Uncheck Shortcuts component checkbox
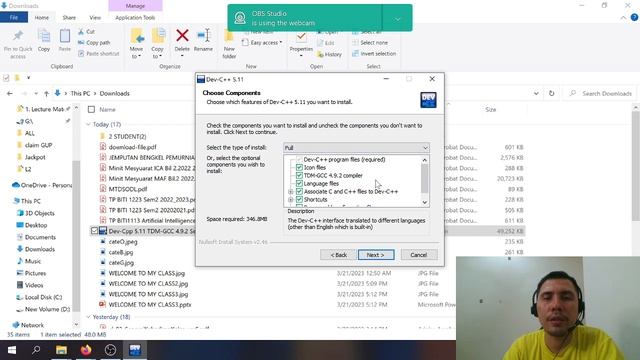The image size is (640, 360). click(x=299, y=199)
